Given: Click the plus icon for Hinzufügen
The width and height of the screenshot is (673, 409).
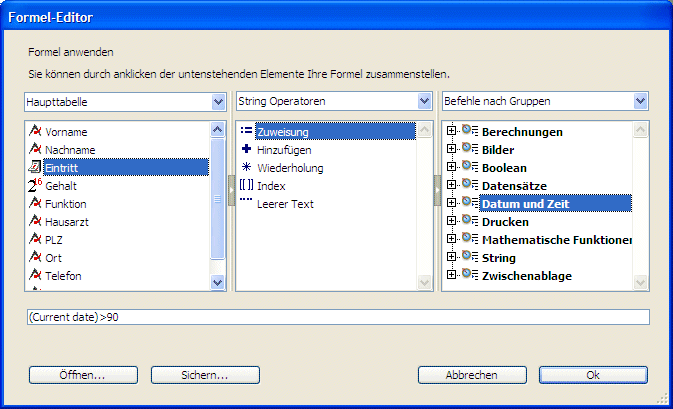Looking at the screenshot, I should pos(246,150).
